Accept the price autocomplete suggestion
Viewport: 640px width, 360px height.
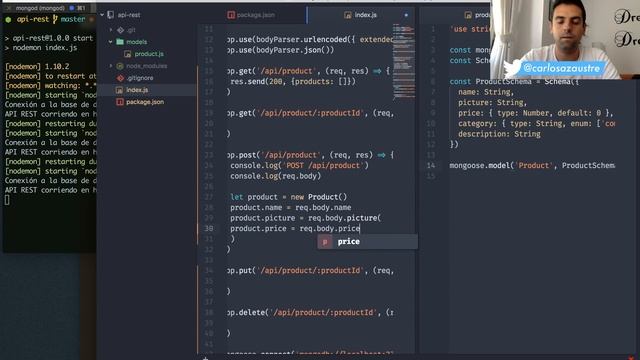[x=367, y=242]
